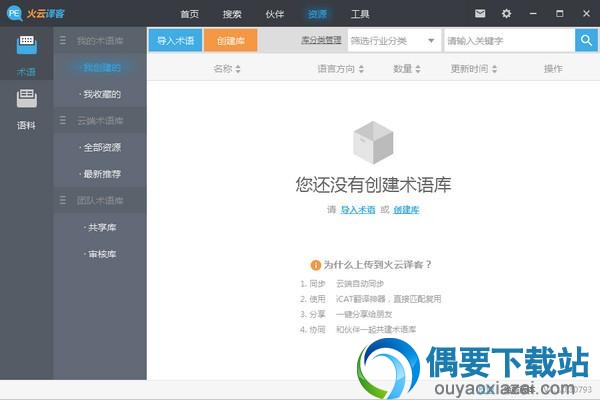Viewport: 600px width, 400px height.
Task: Open the settings gear icon
Action: click(506, 14)
